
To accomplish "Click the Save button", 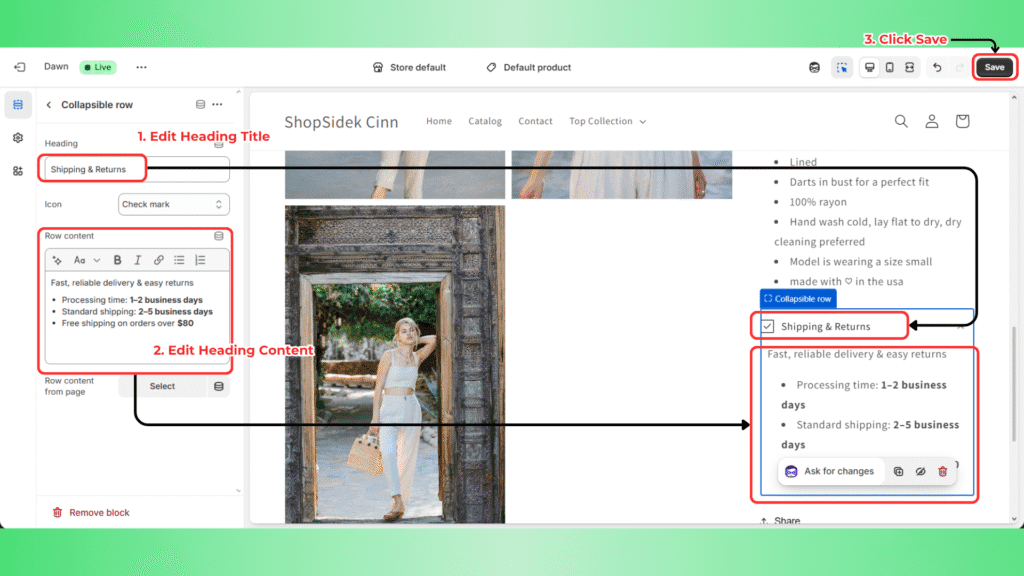I will tap(994, 67).
